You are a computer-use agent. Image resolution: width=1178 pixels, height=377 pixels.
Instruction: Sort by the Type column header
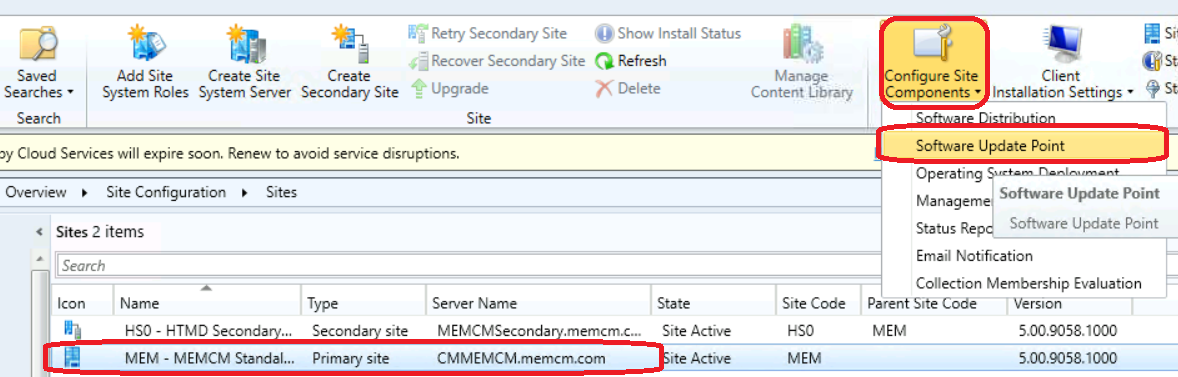click(x=322, y=304)
